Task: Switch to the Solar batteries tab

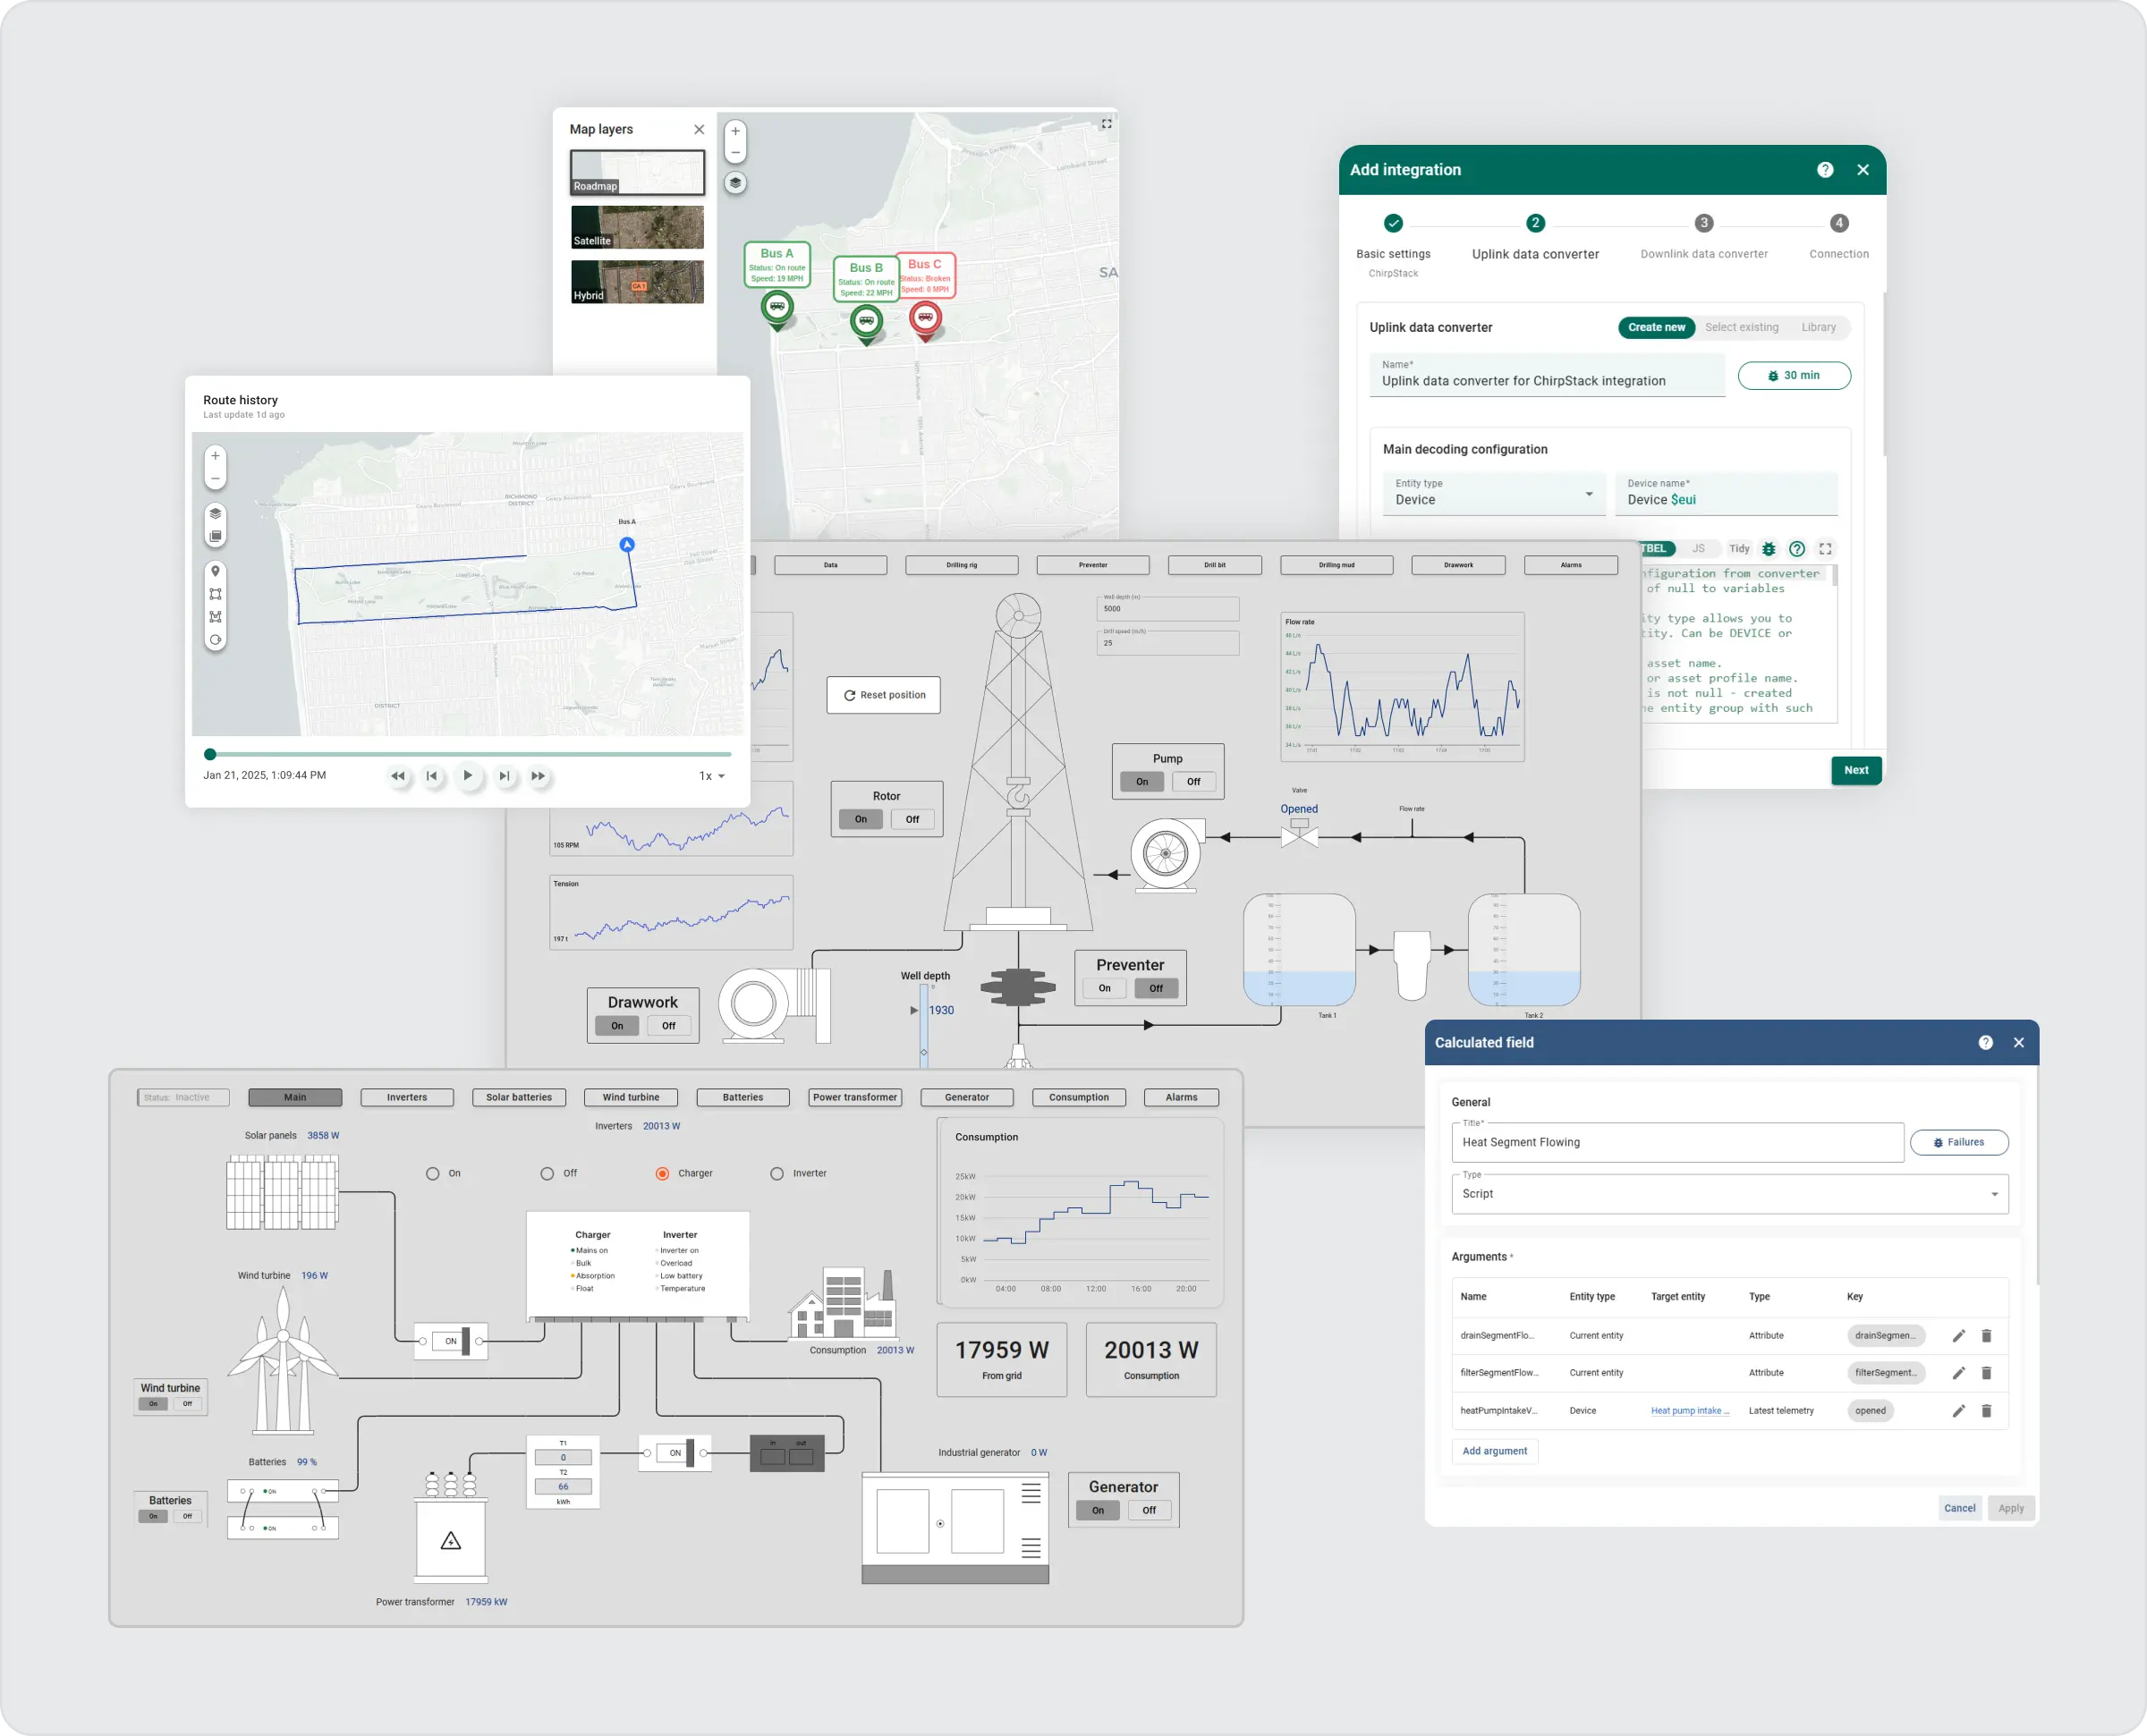Action: point(518,1097)
